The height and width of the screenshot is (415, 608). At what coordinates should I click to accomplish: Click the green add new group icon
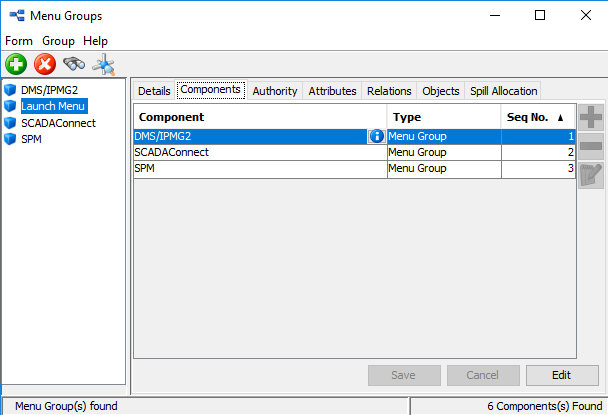point(16,64)
